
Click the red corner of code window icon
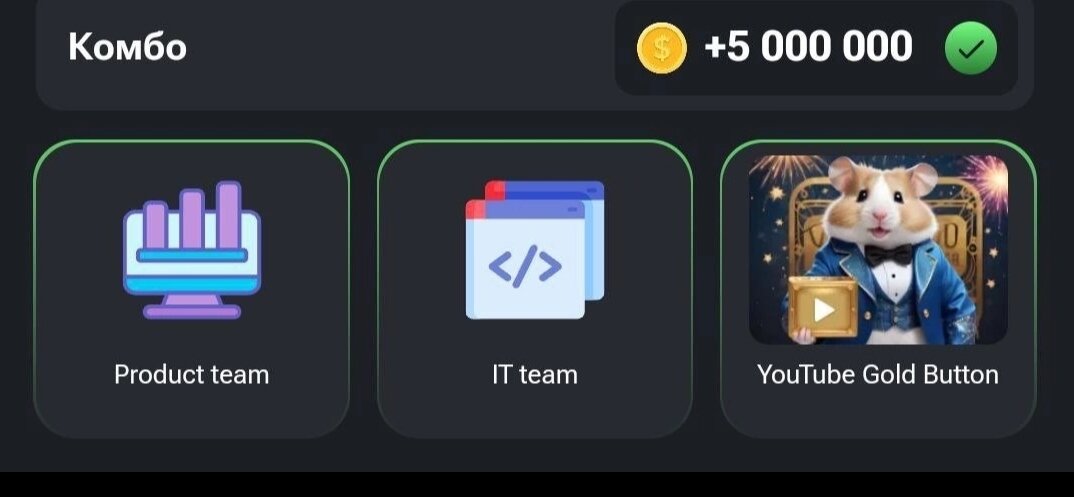coord(475,209)
